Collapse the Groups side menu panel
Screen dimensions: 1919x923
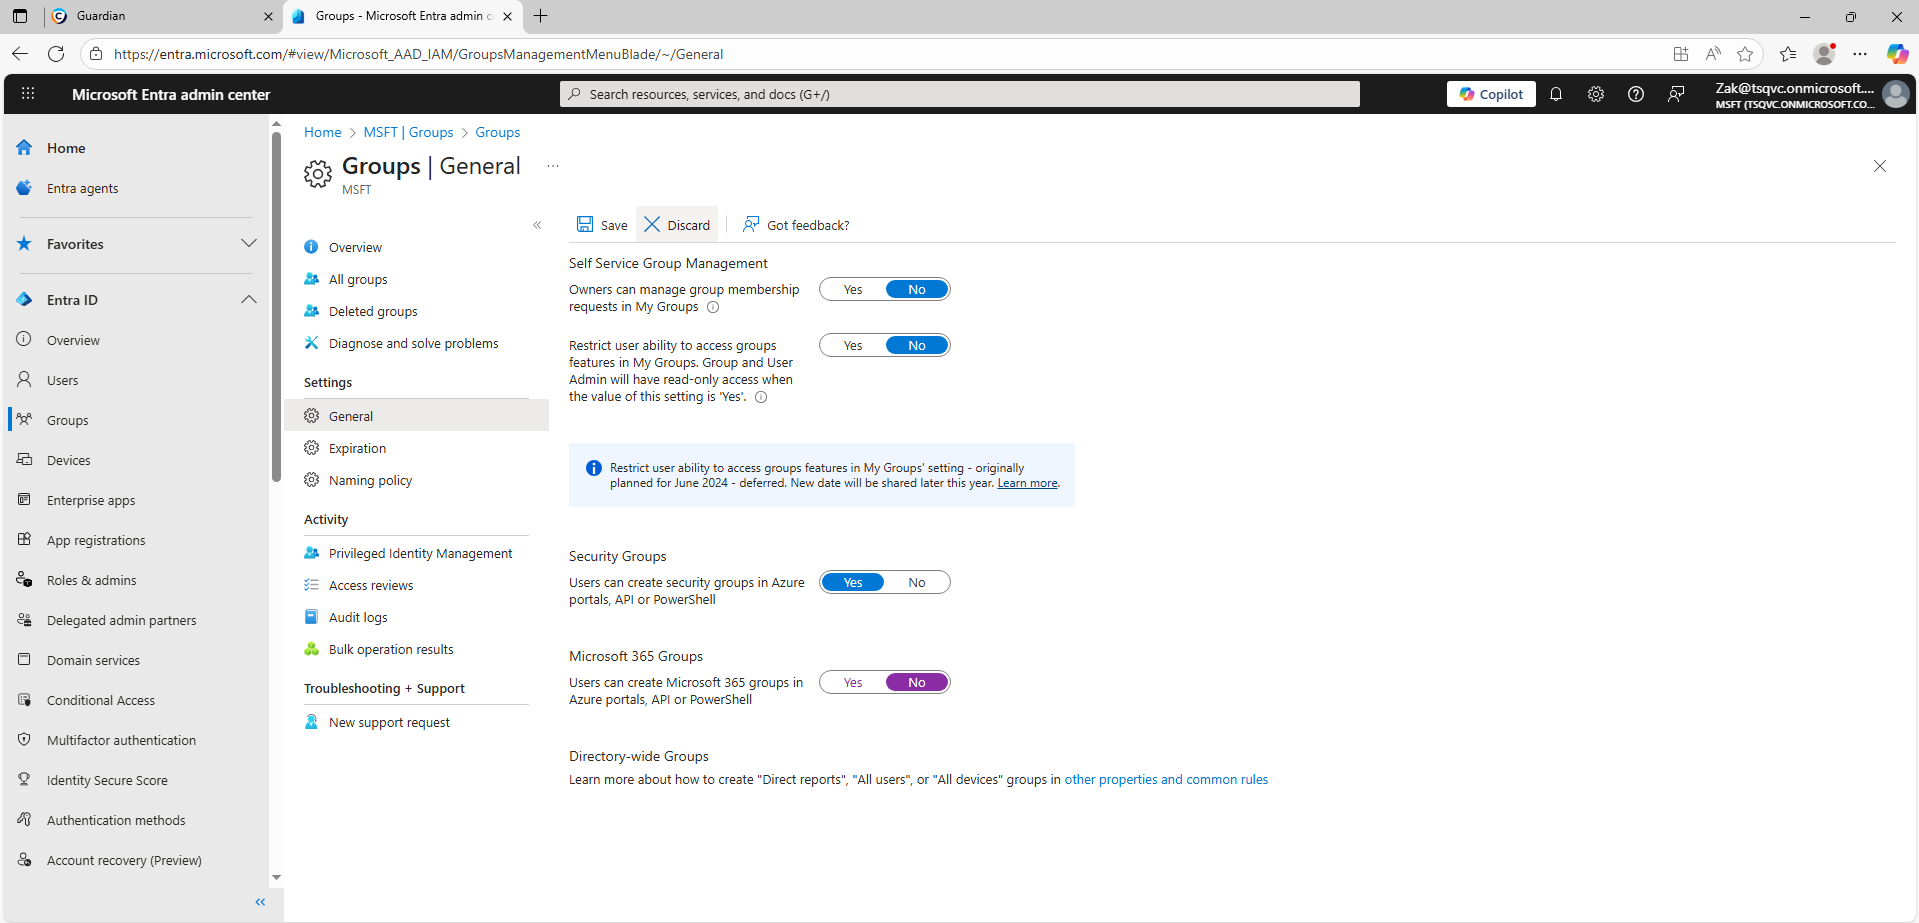537,225
